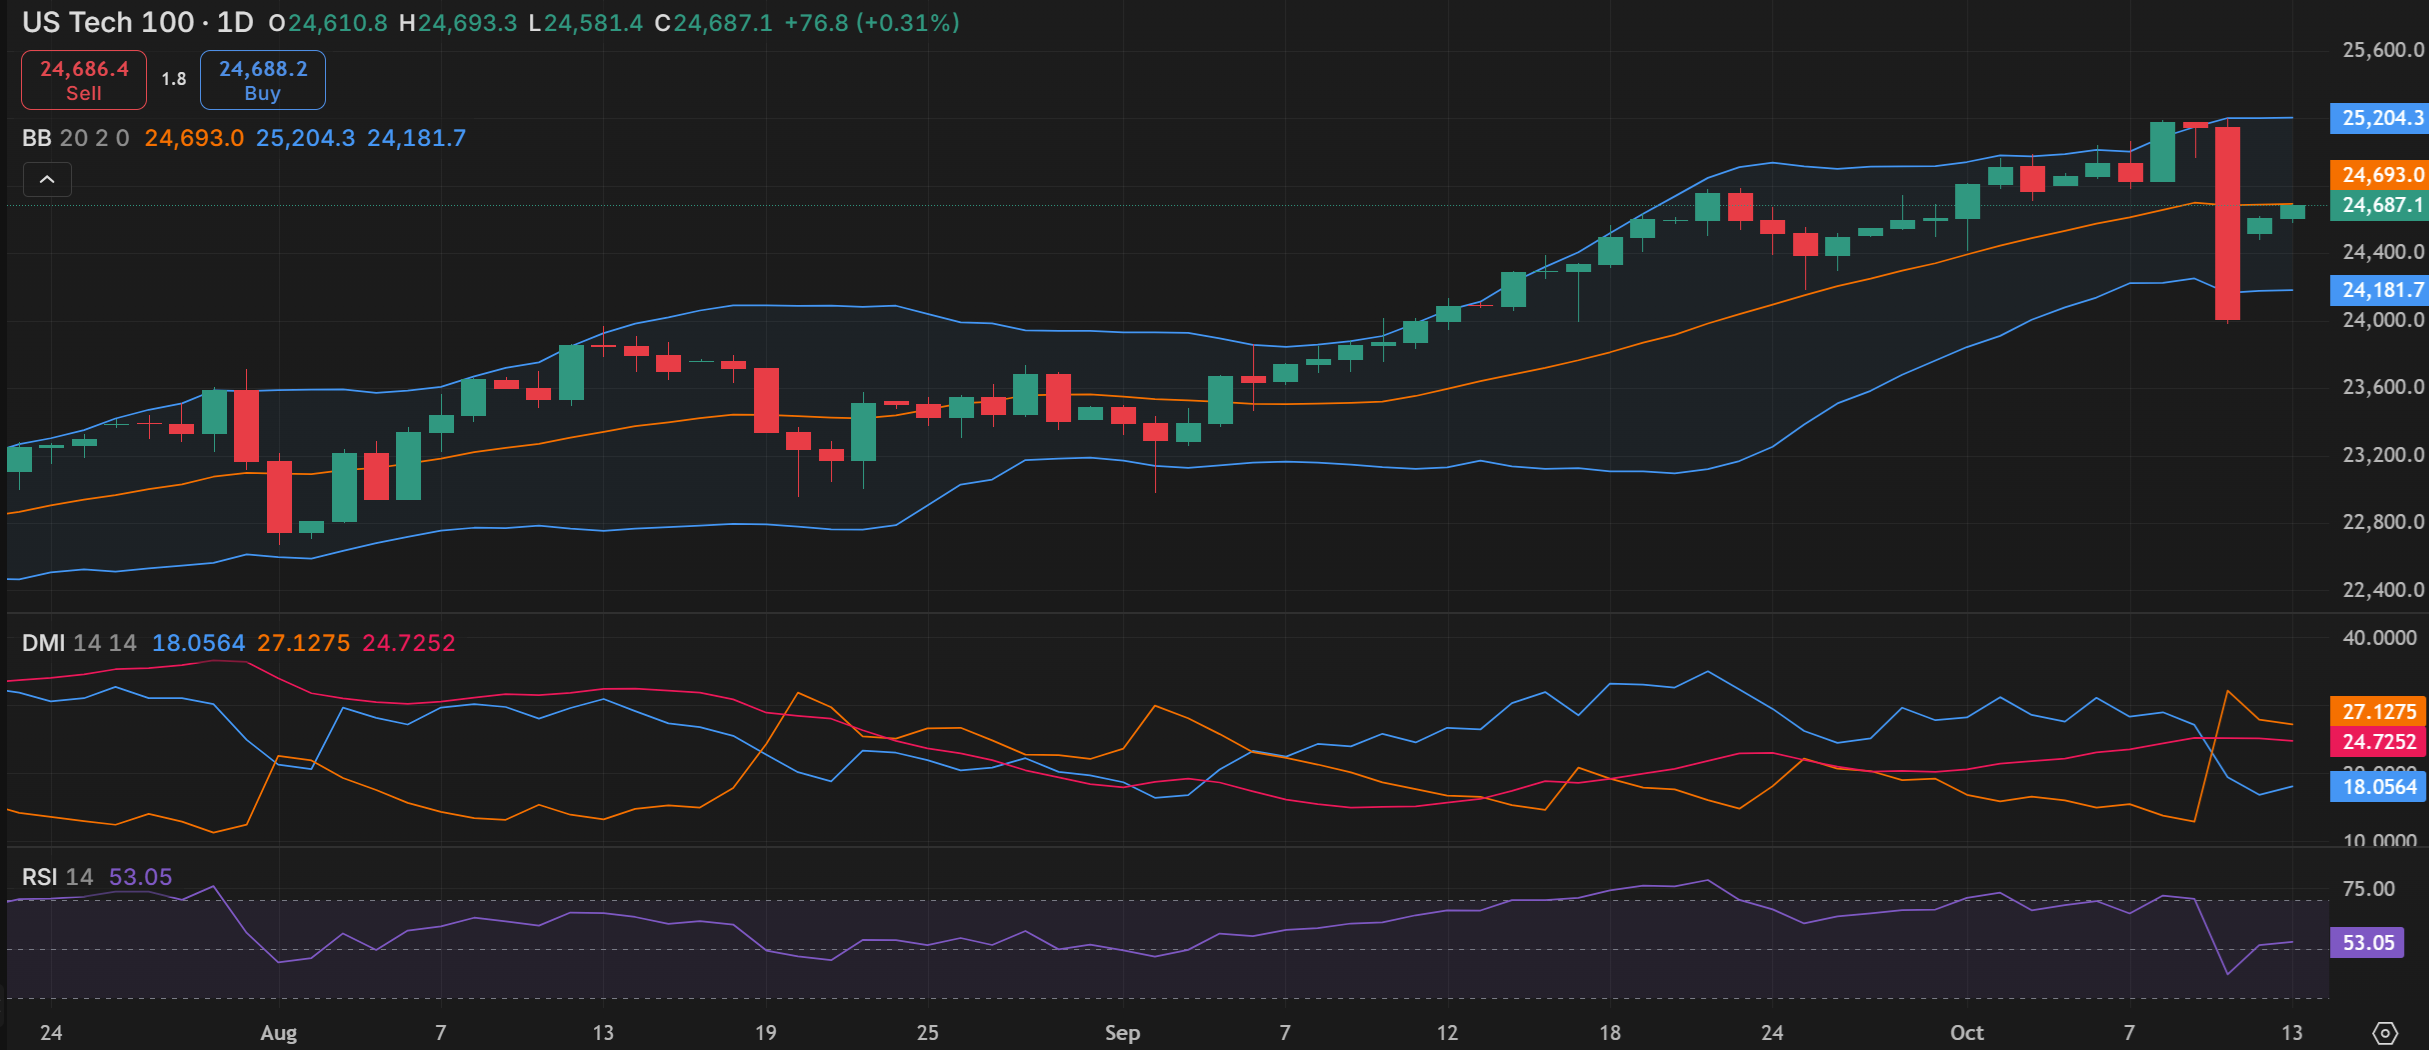This screenshot has height=1050, width=2429.
Task: Select the US Tech 100 symbol title
Action: (108, 22)
